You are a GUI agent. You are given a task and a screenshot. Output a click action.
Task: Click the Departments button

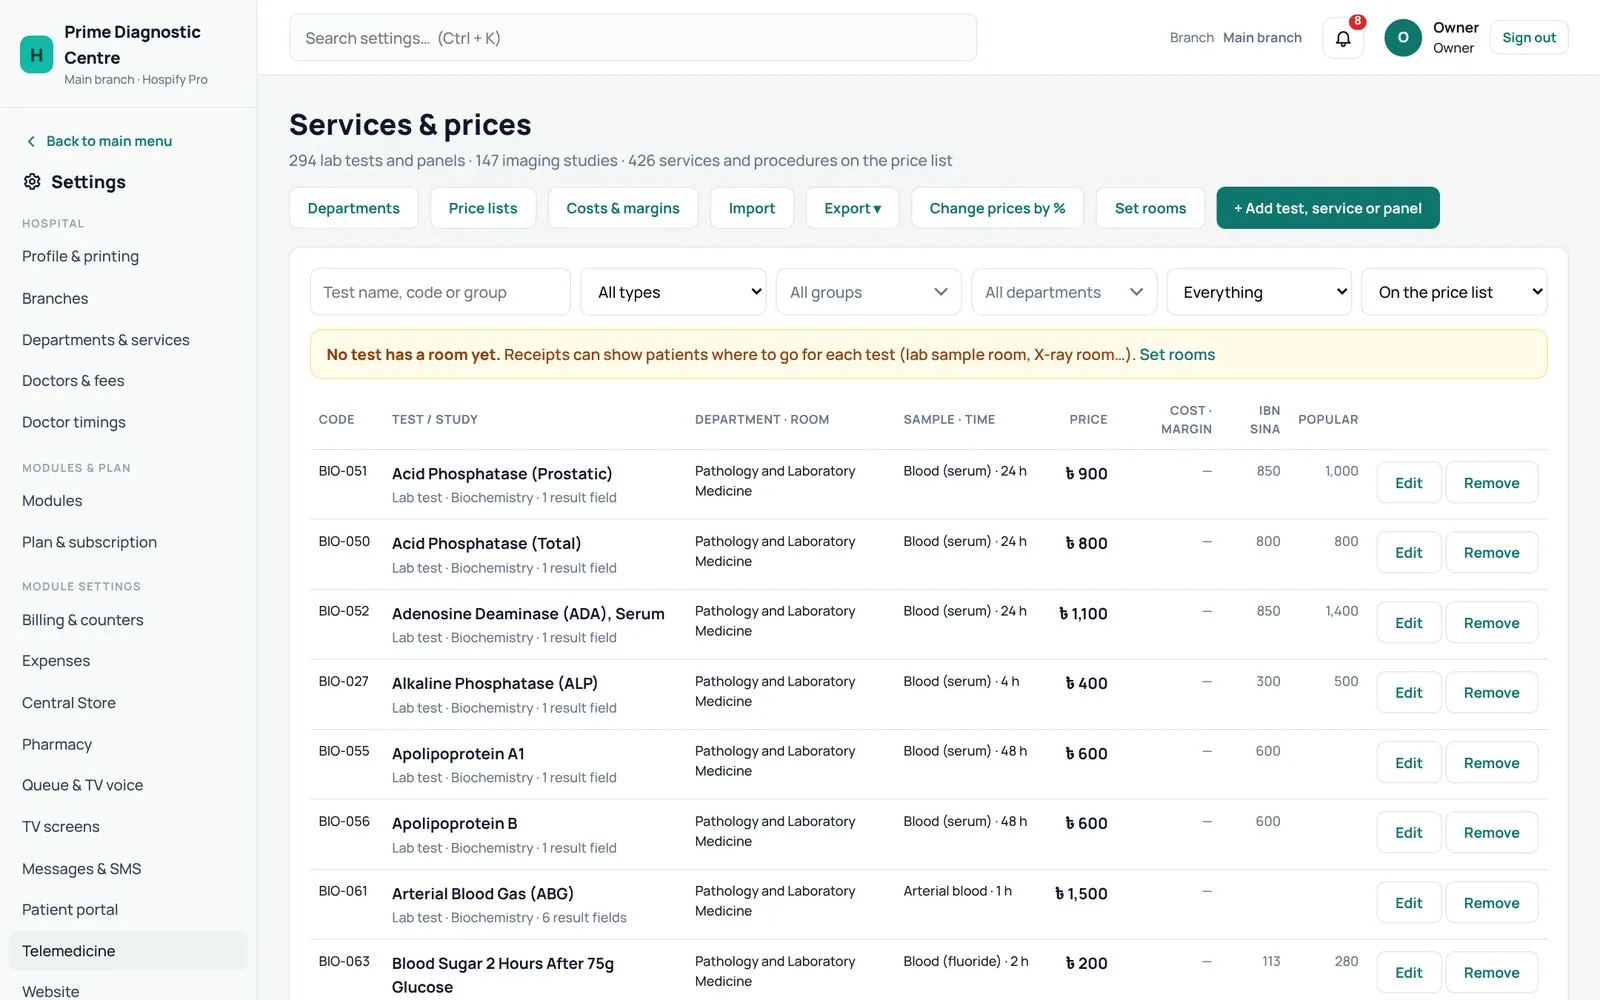354,208
